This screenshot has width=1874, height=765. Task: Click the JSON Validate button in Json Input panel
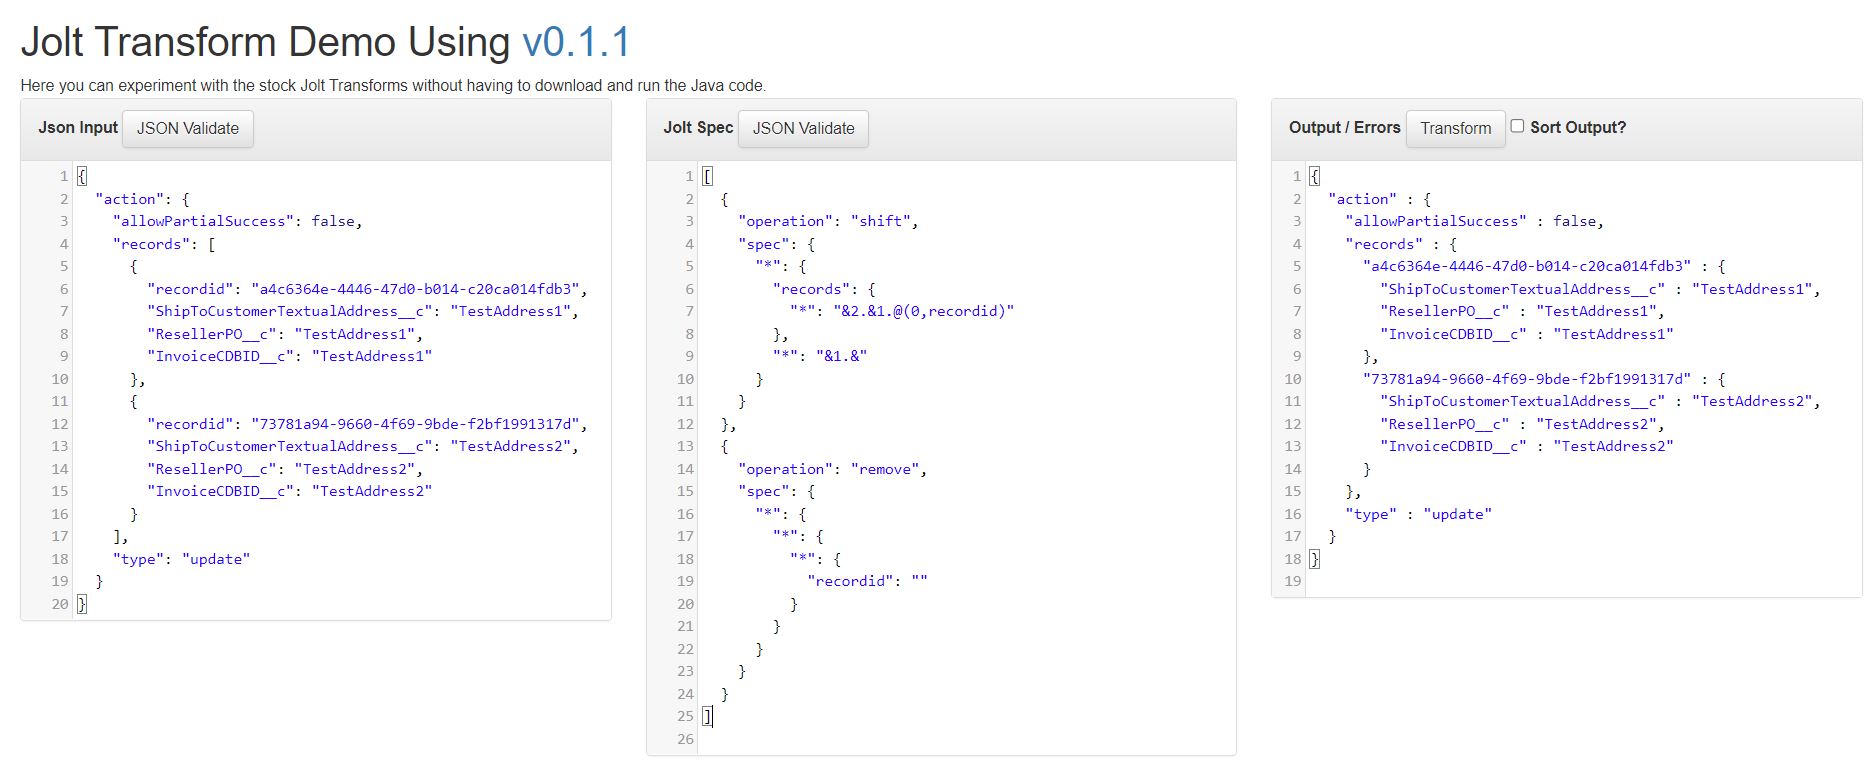[188, 128]
